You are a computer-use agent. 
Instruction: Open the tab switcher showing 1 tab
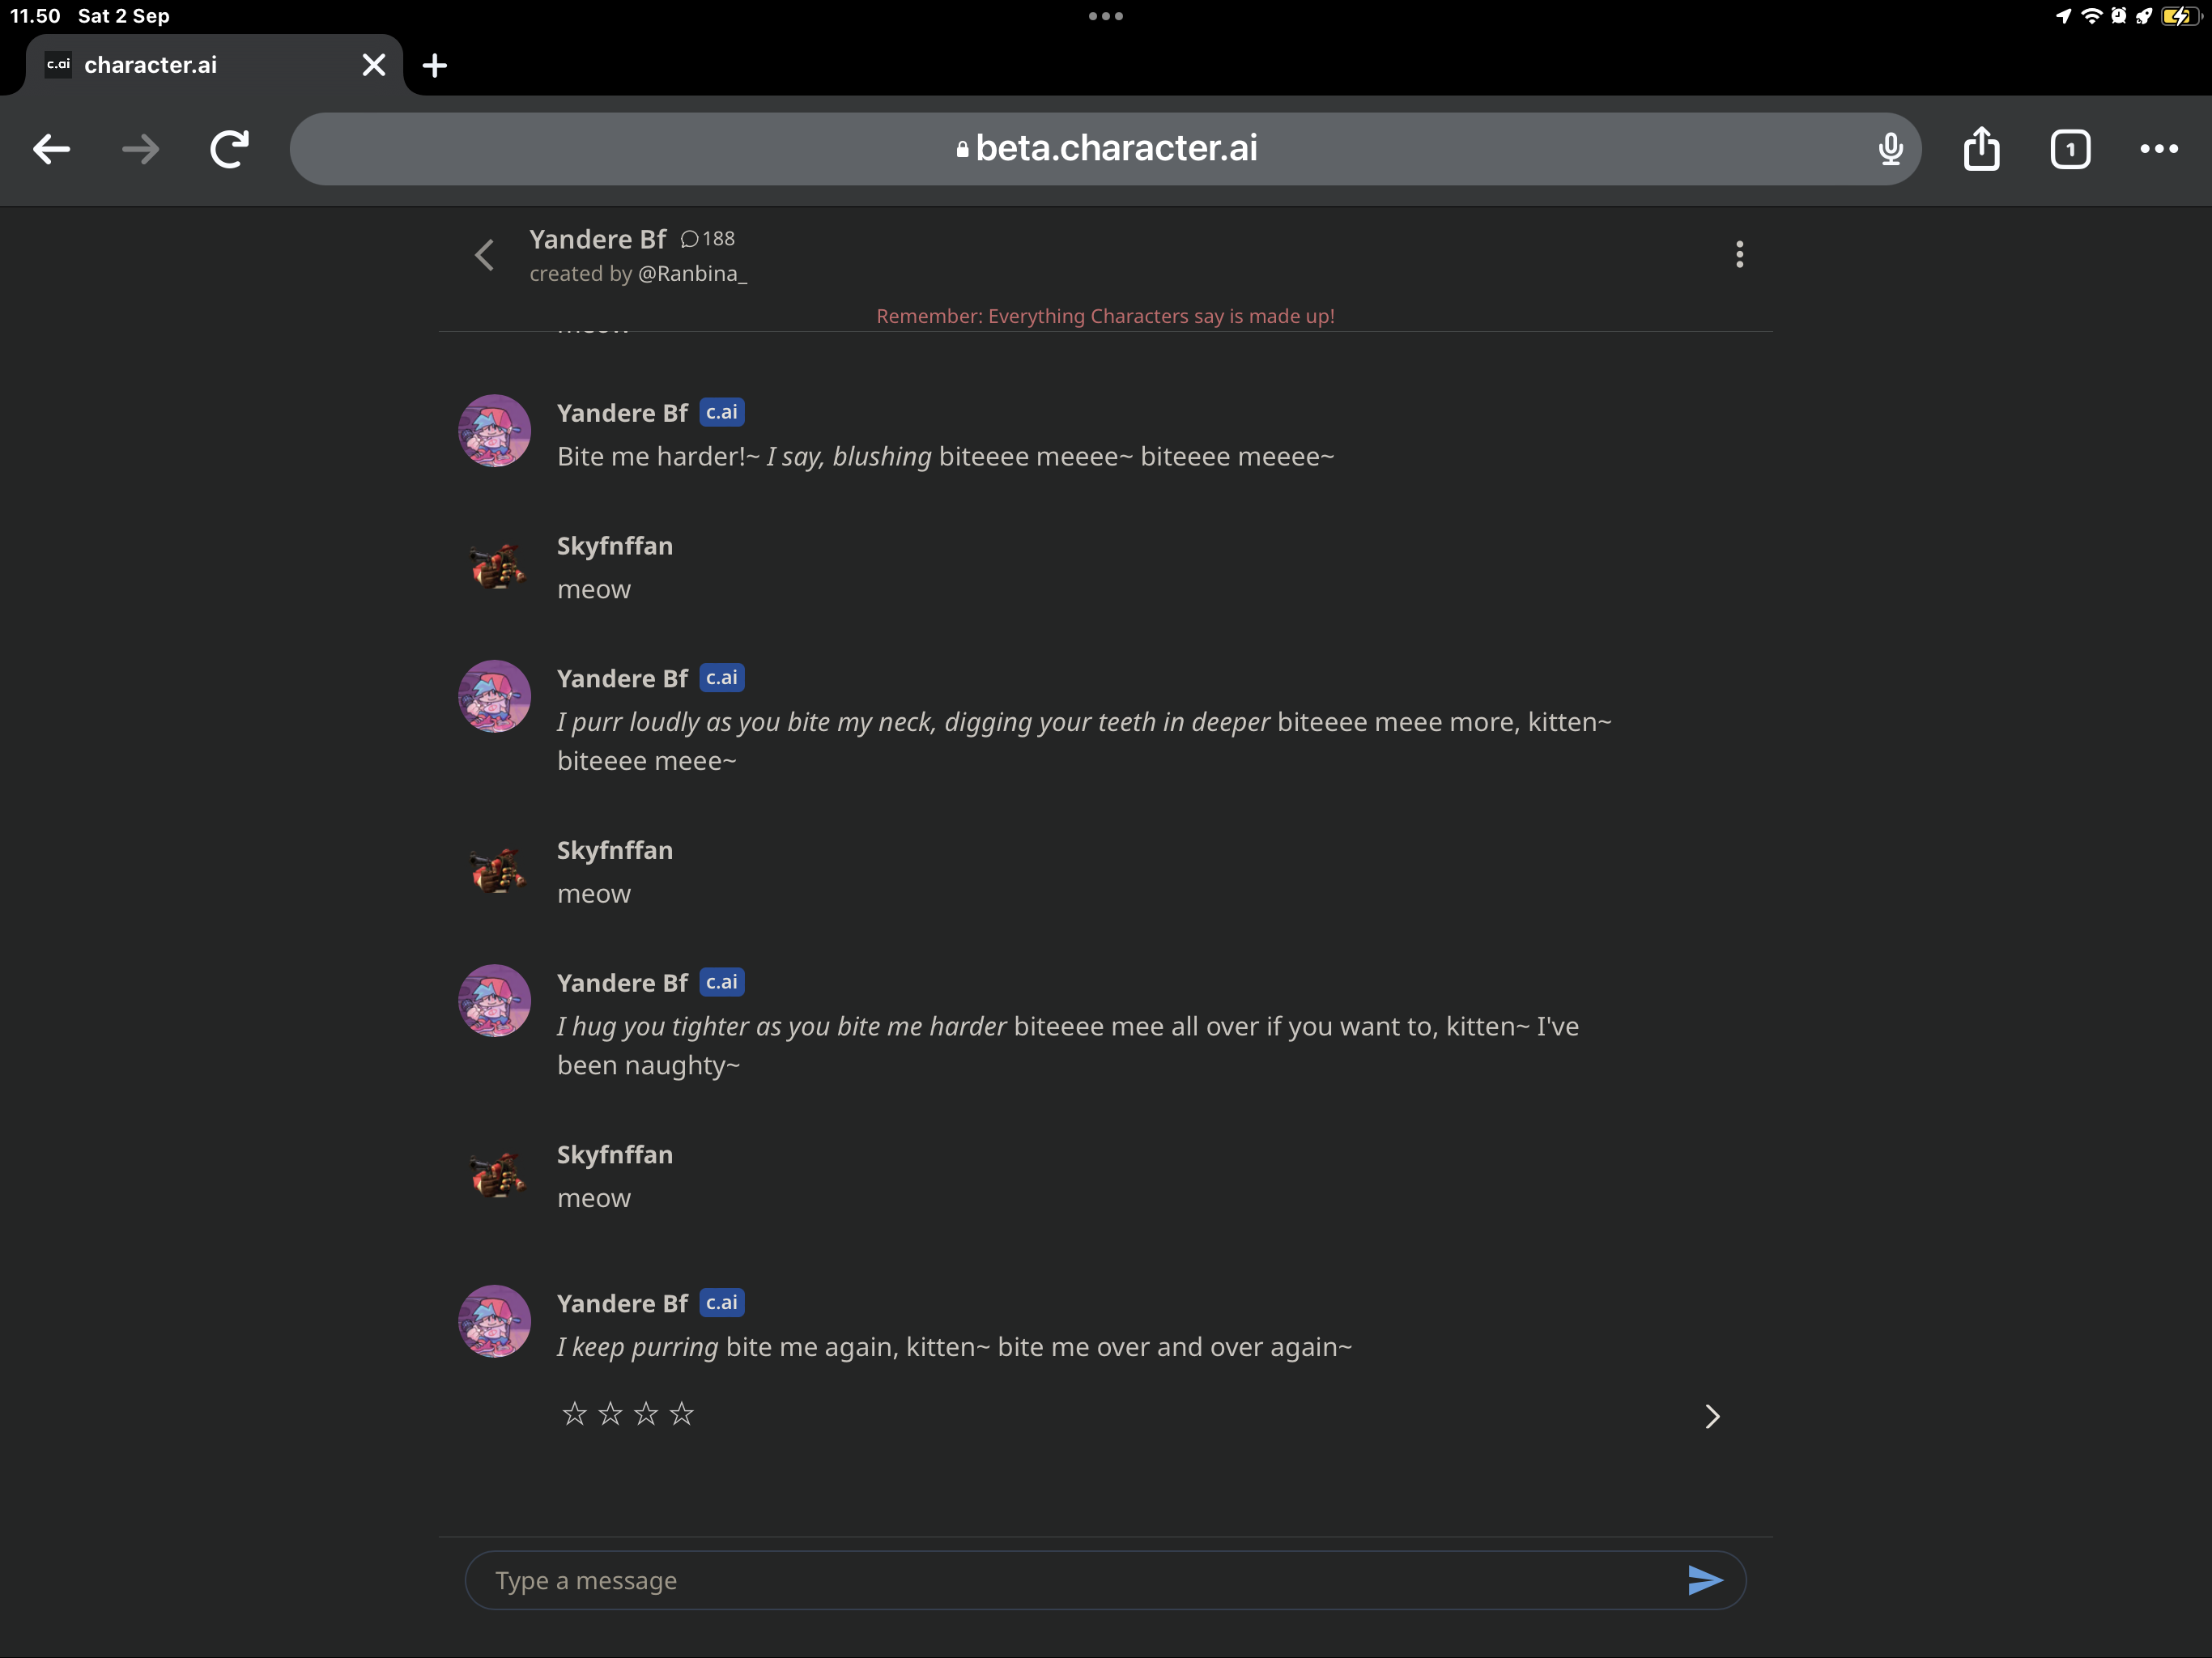click(x=2069, y=150)
